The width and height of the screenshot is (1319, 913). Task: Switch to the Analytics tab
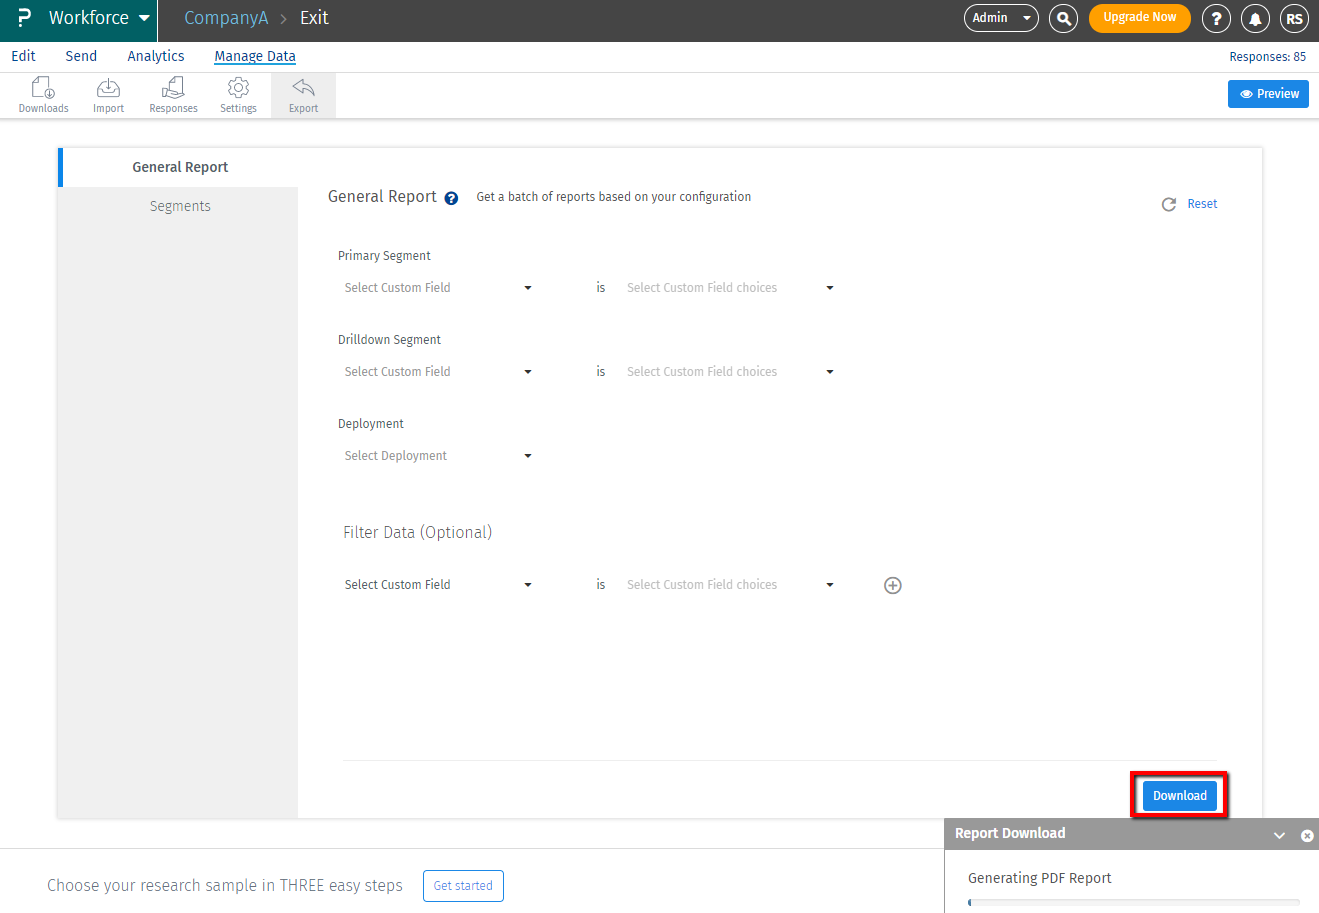point(156,56)
